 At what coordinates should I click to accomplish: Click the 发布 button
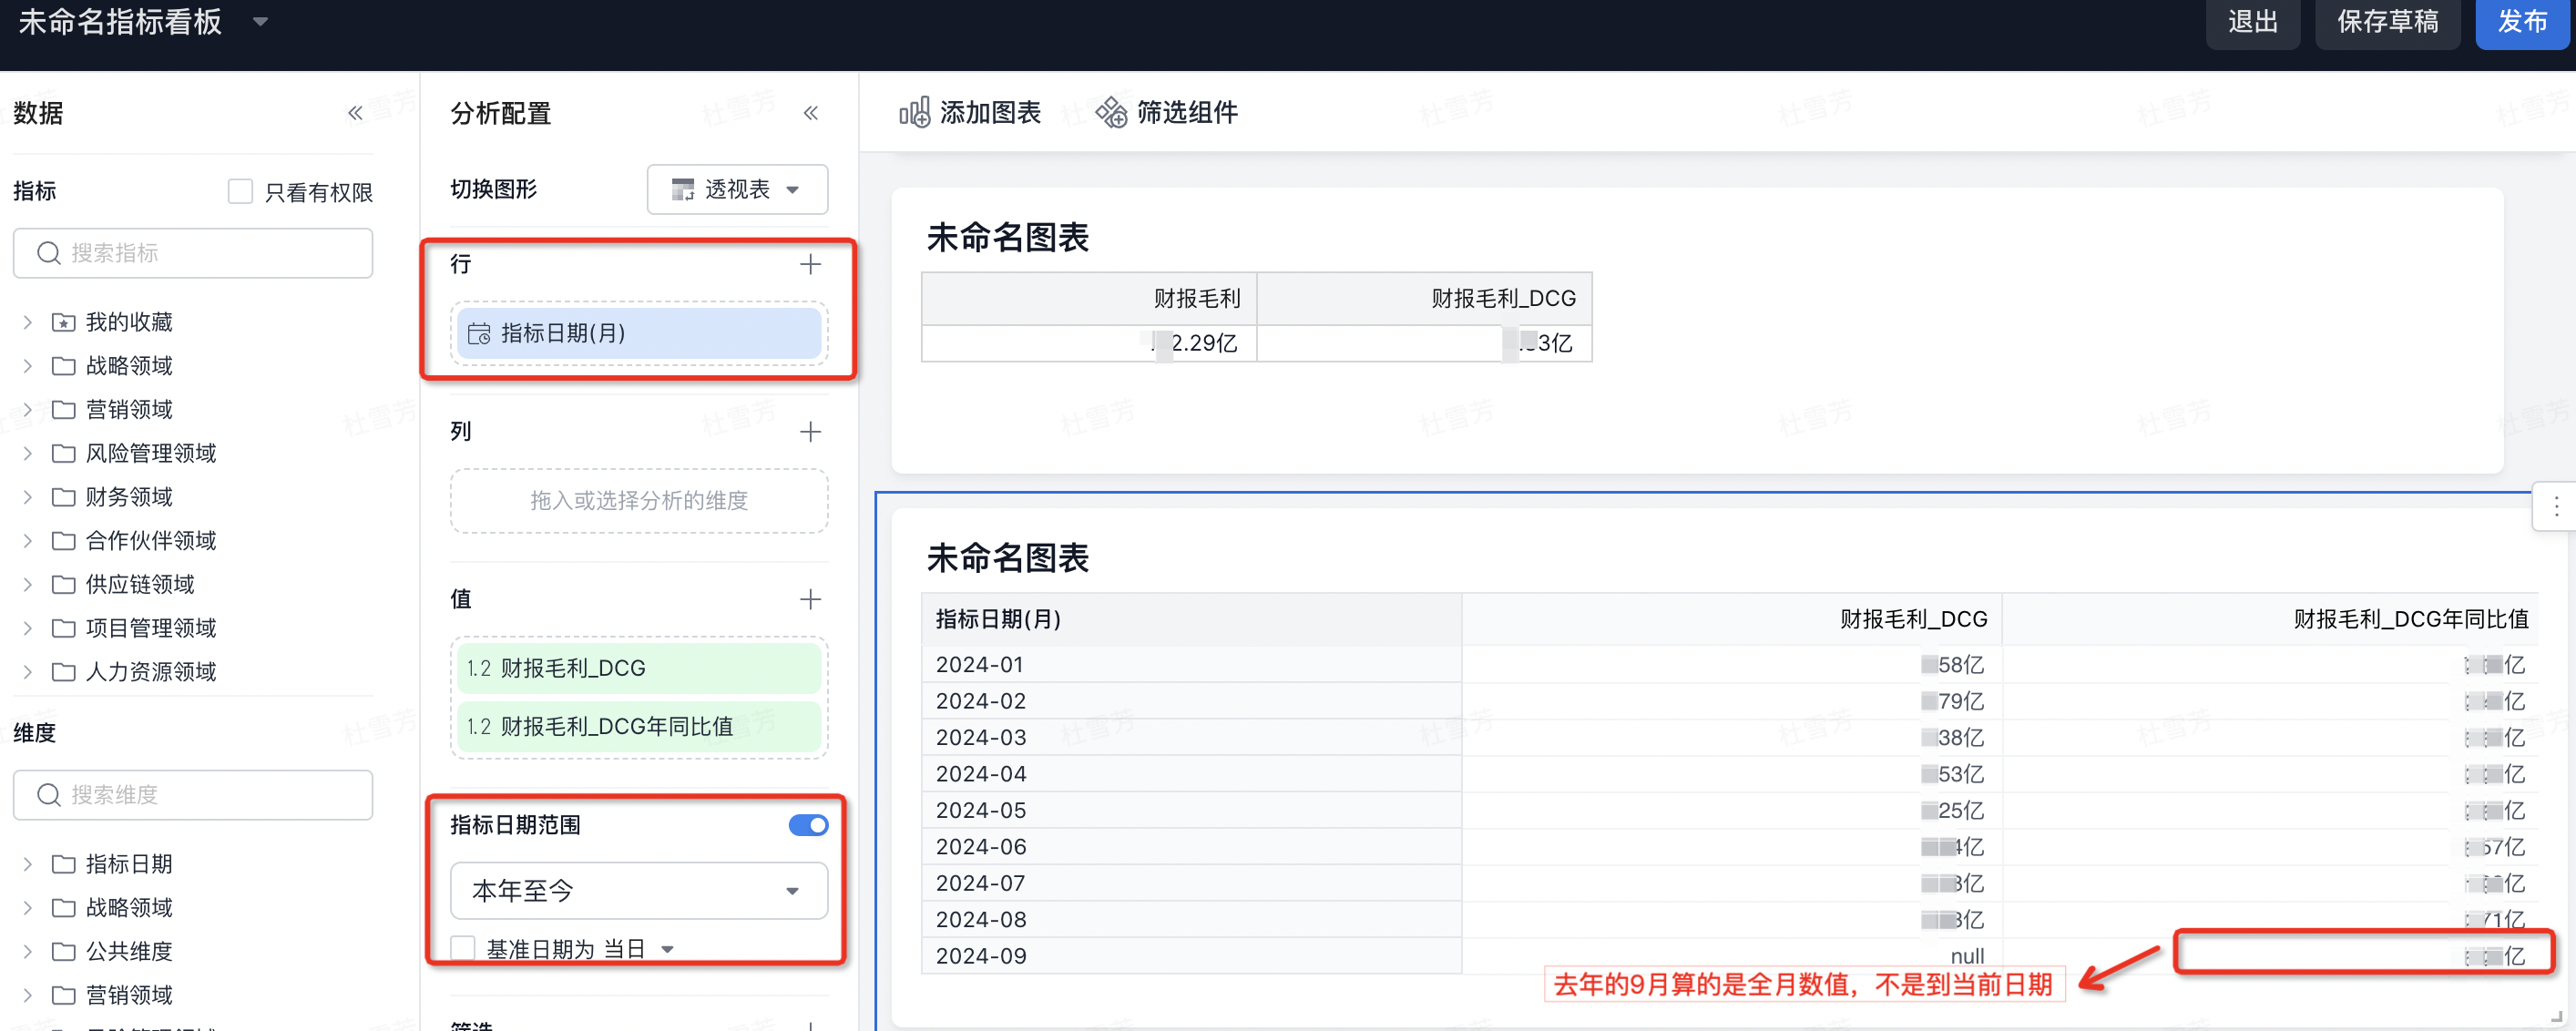point(2521,21)
